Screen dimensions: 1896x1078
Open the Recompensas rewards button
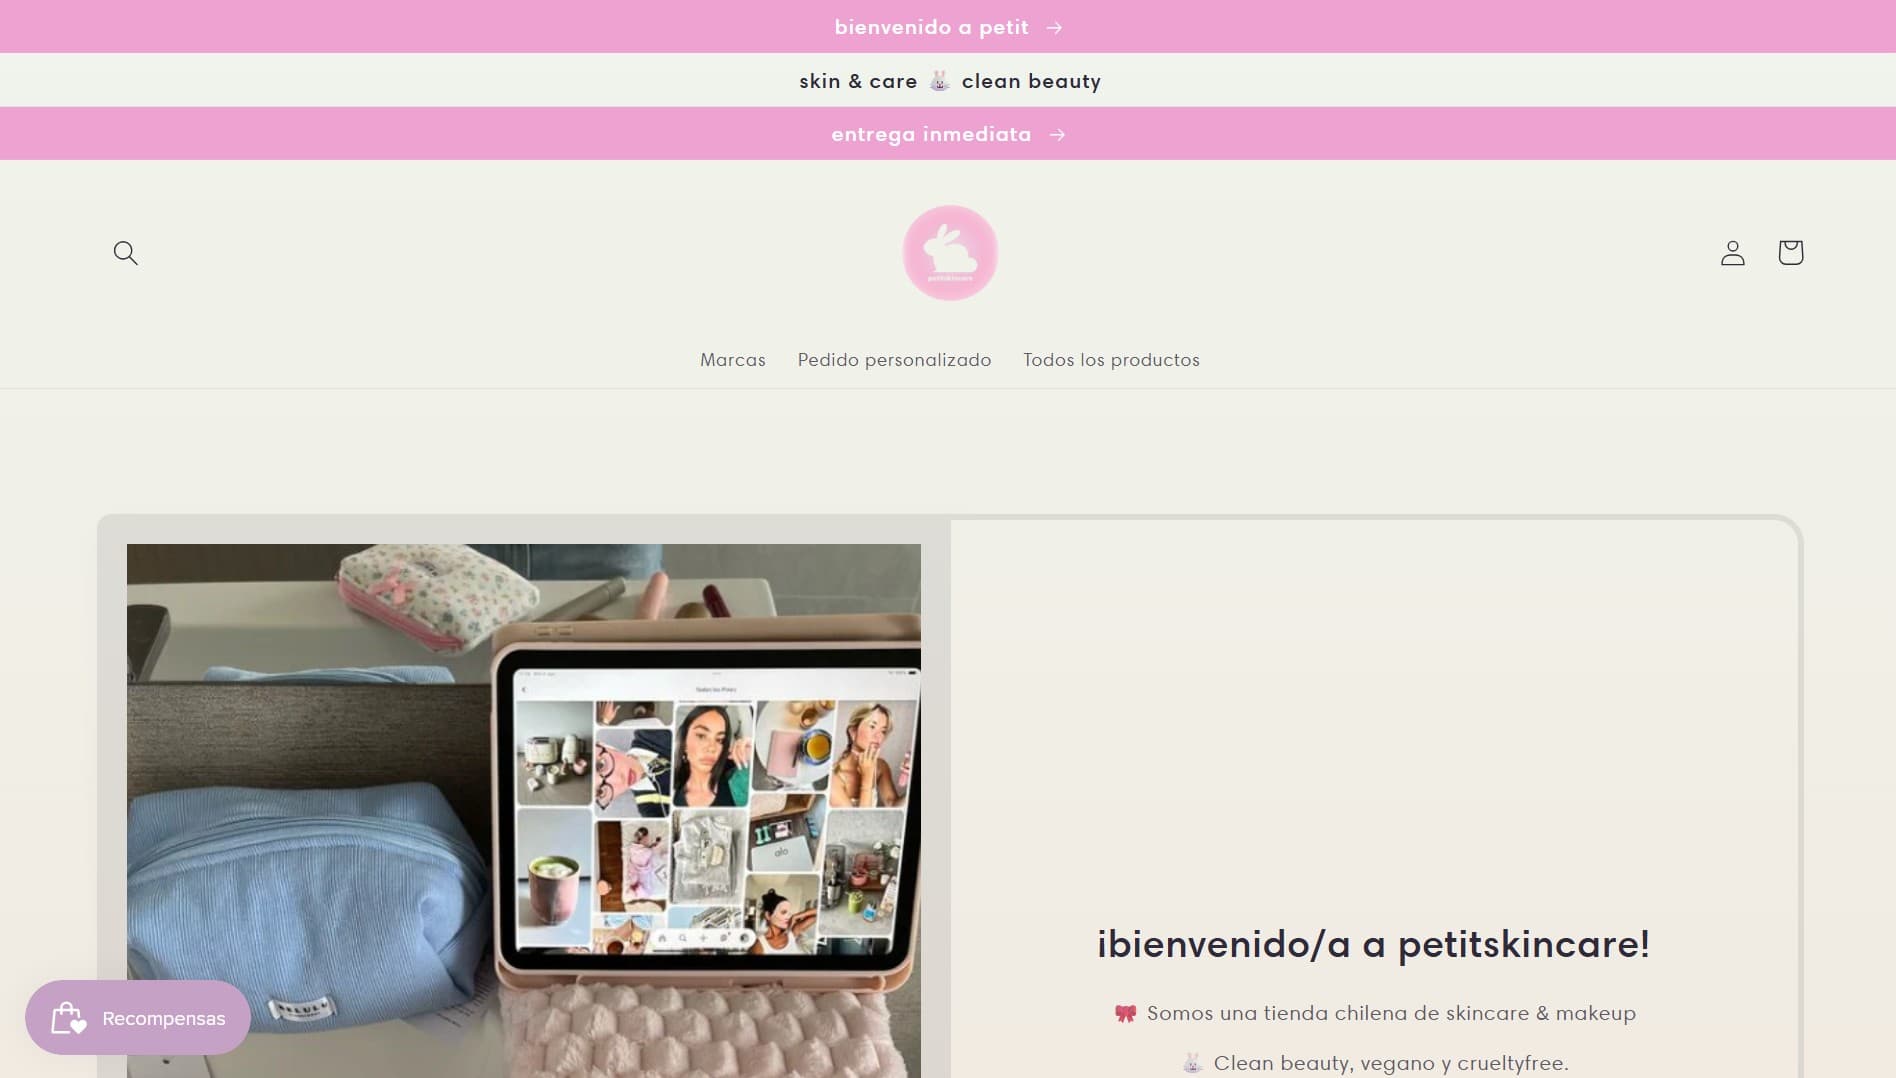[x=138, y=1017]
